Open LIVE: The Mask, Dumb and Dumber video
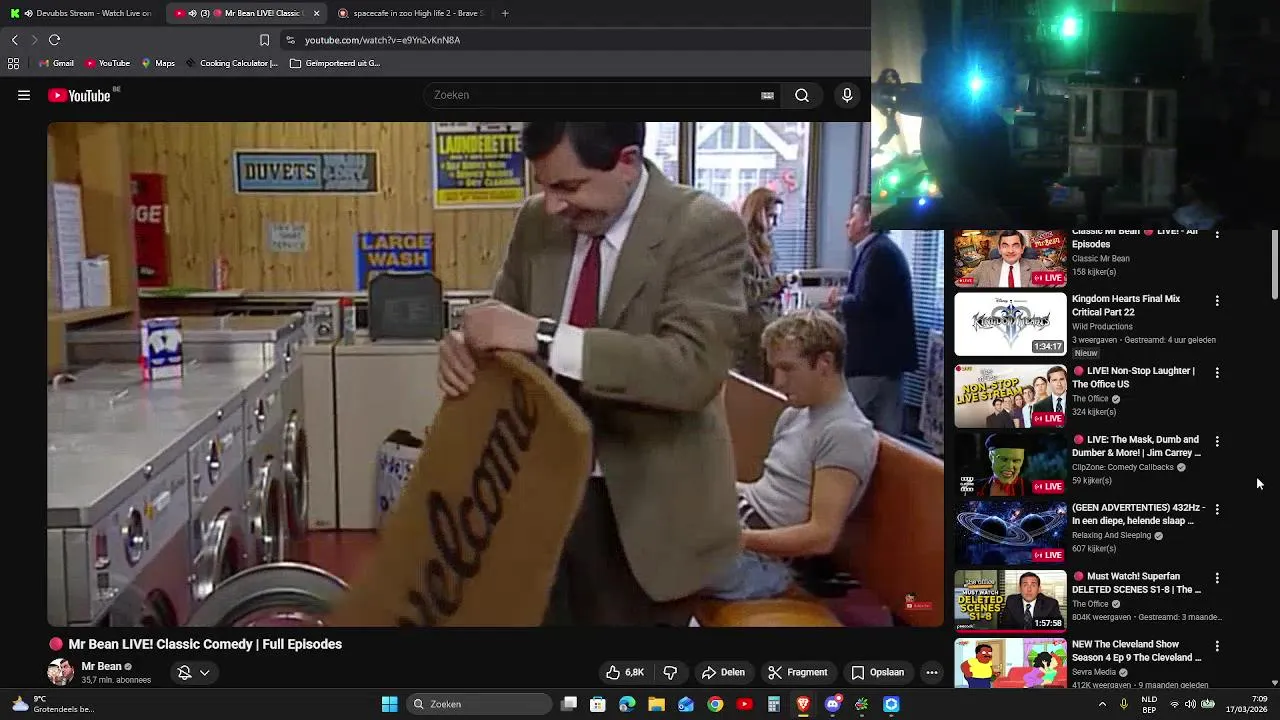The height and width of the screenshot is (720, 1280). (x=1137, y=446)
